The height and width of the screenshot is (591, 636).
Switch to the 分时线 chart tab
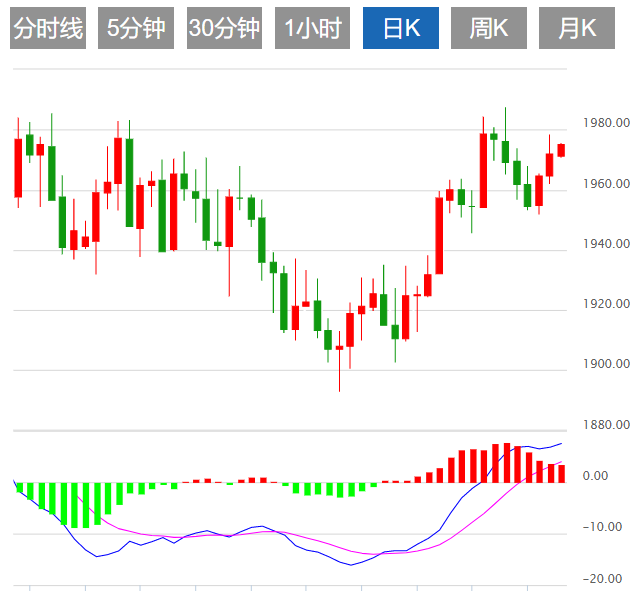(x=48, y=28)
